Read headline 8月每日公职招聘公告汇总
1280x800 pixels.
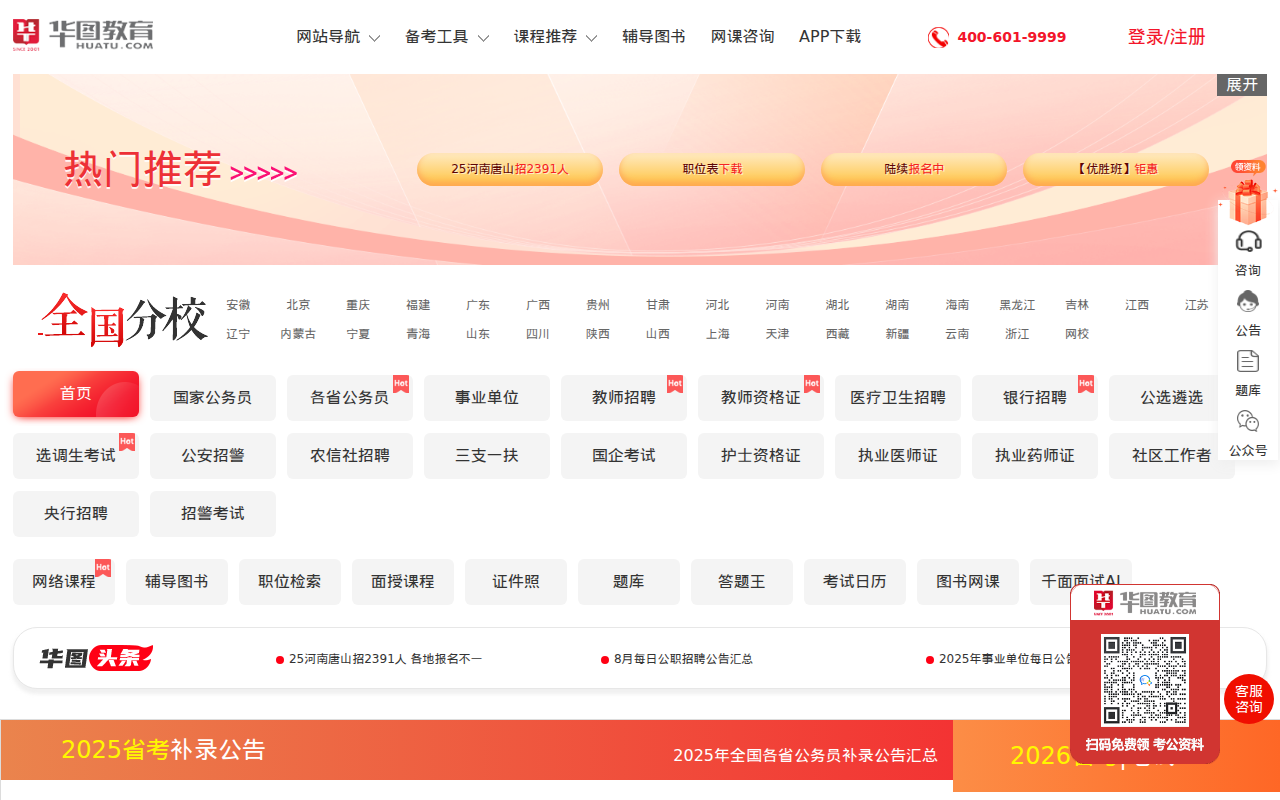683,659
